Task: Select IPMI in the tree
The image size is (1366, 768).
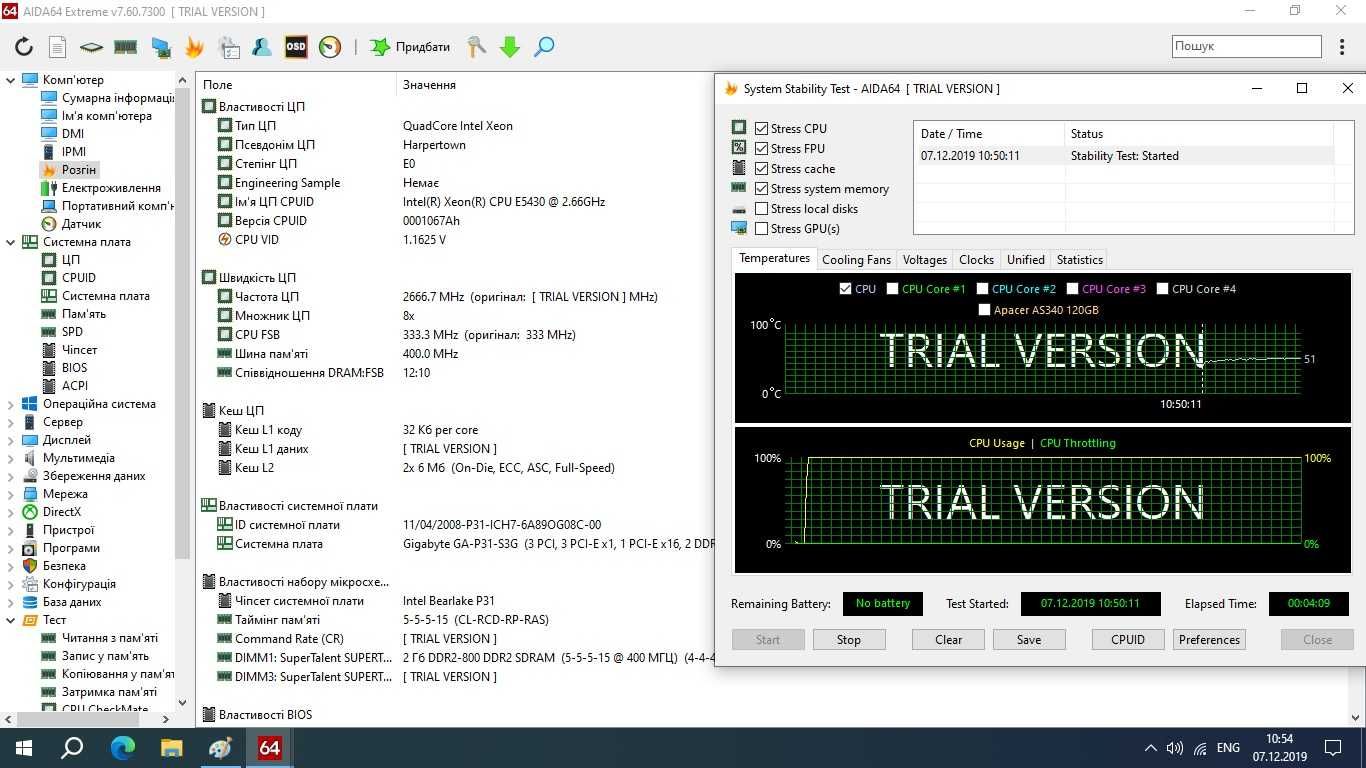Action: coord(74,152)
